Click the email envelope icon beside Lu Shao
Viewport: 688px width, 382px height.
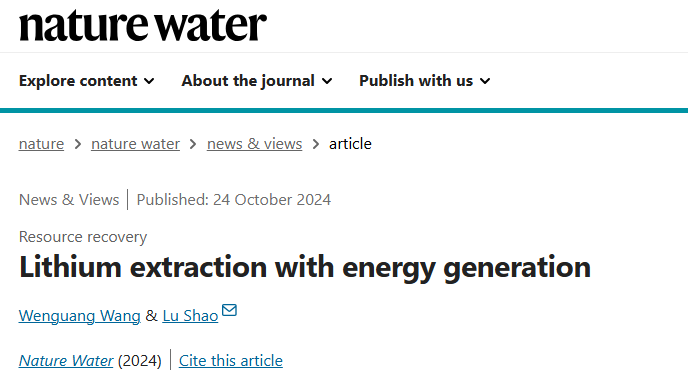click(229, 310)
